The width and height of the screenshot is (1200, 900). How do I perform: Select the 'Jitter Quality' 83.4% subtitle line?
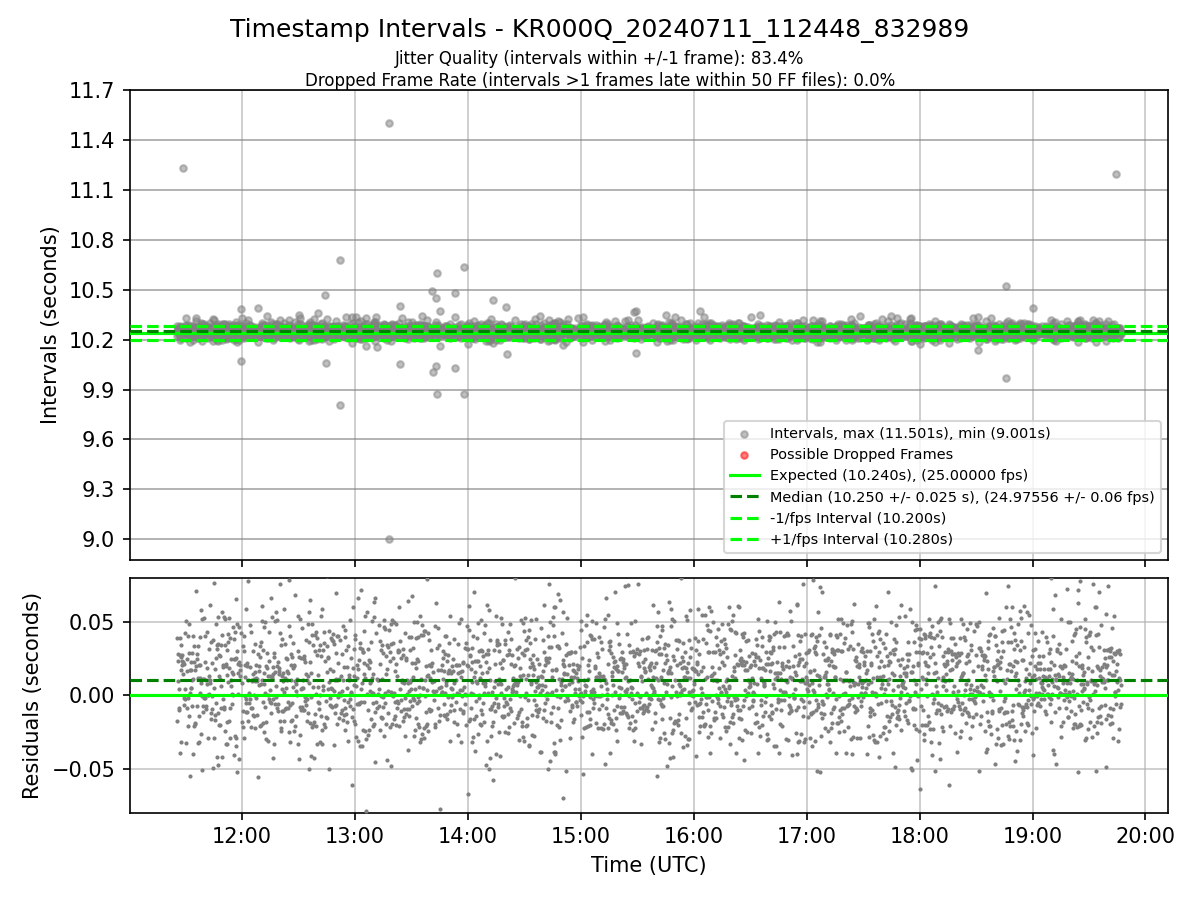[599, 58]
